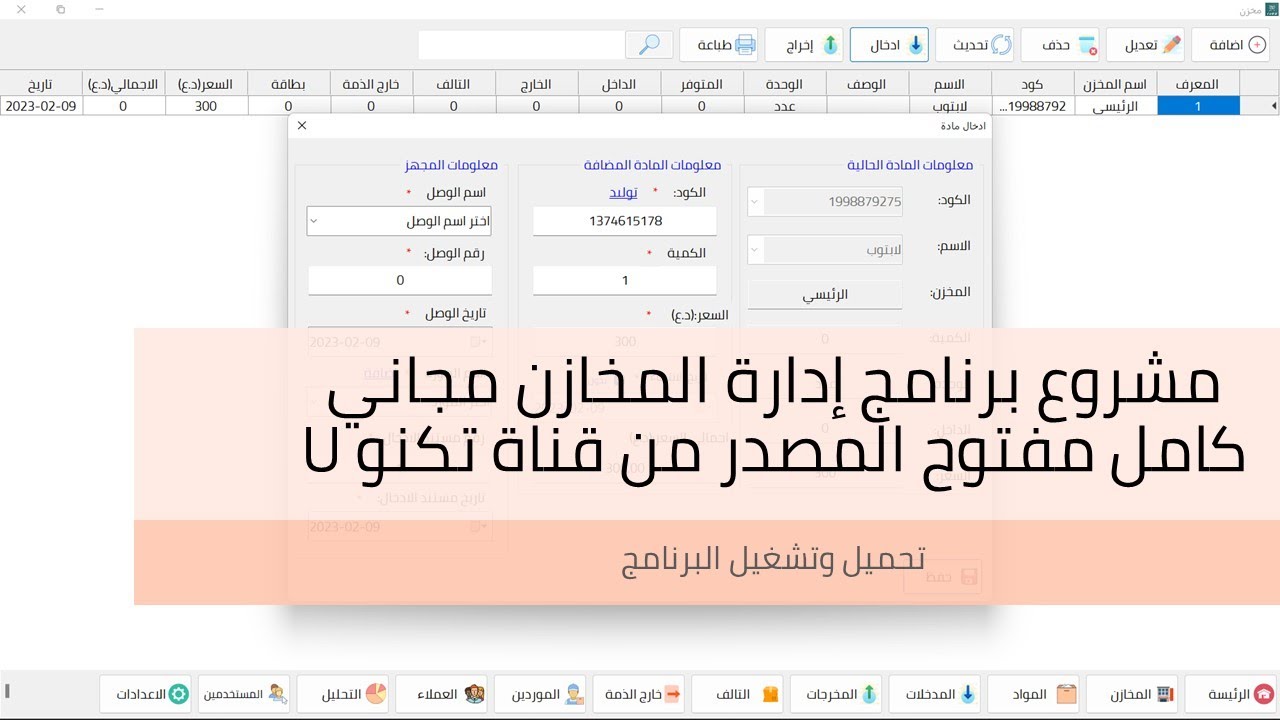
Task: Click the code cell 19988792... in the row
Action: pos(1034,106)
